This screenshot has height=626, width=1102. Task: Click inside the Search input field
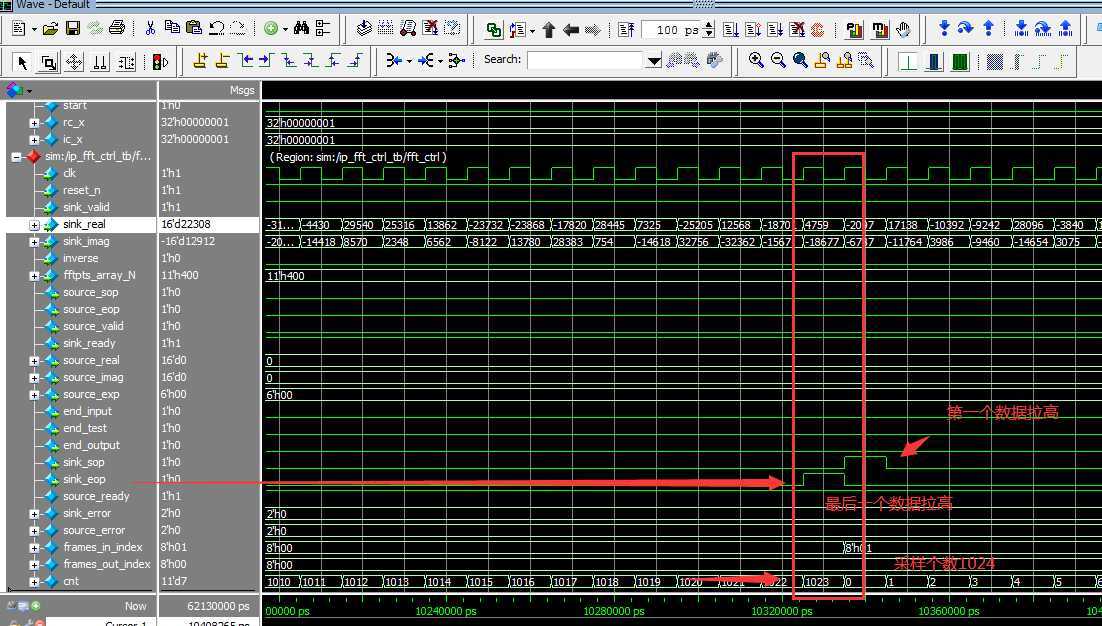click(585, 61)
